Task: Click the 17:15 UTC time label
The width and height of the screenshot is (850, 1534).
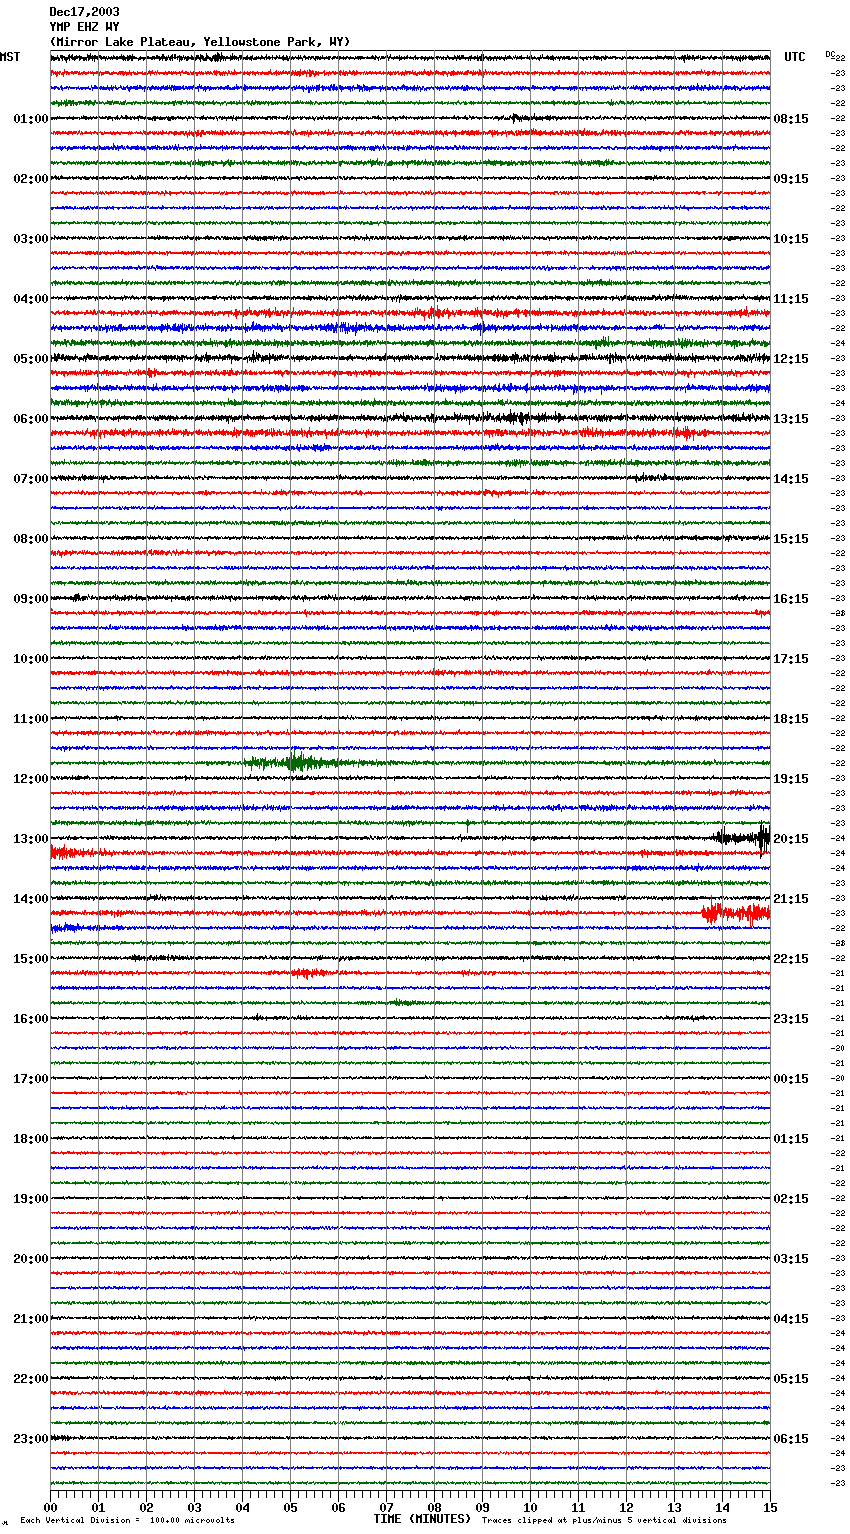Action: point(791,659)
